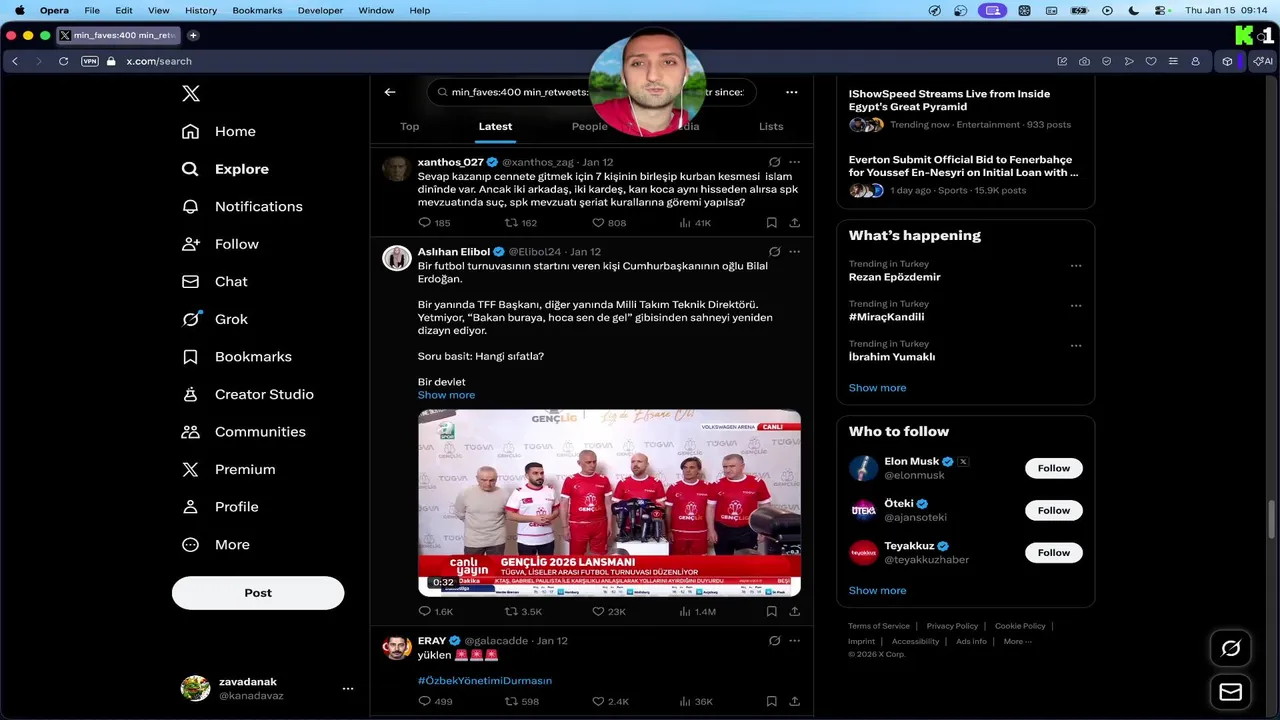The image size is (1280, 720).
Task: Open Creator Studio from the sidebar
Action: tap(247, 394)
